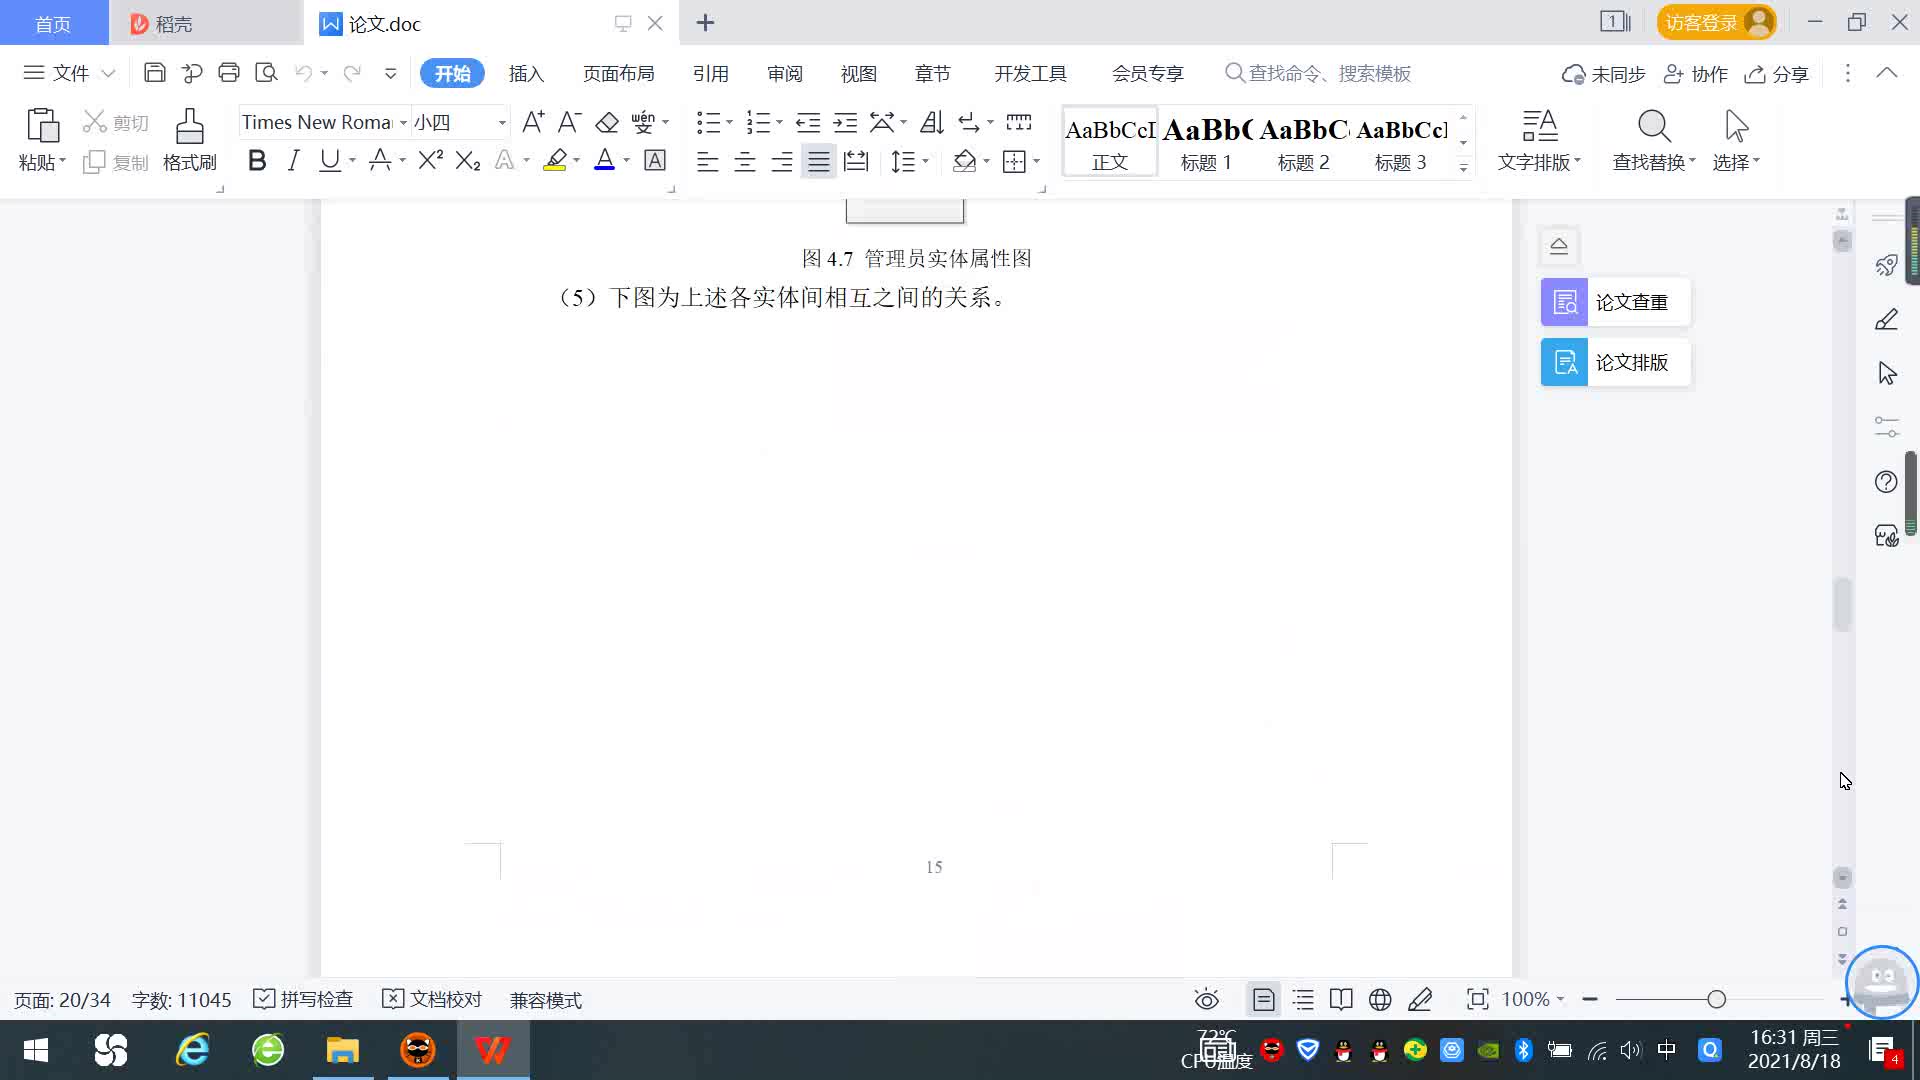The width and height of the screenshot is (1920, 1080).
Task: Toggle eye protection mode icon
Action: 1207,1000
